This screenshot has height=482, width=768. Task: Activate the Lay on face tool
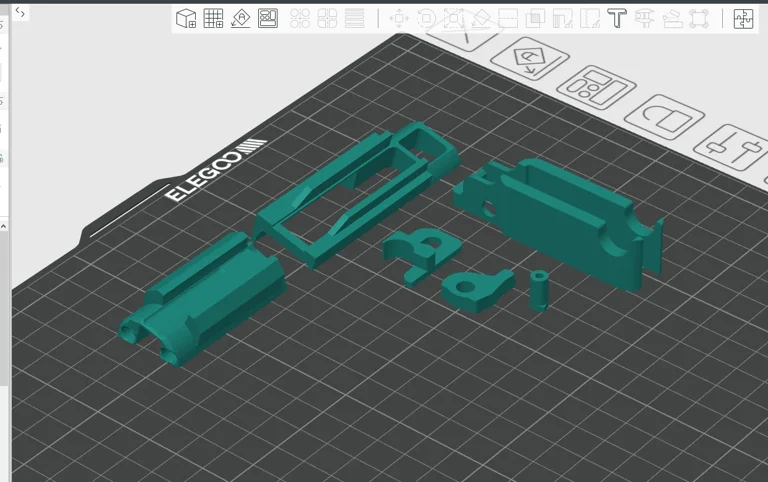point(481,18)
